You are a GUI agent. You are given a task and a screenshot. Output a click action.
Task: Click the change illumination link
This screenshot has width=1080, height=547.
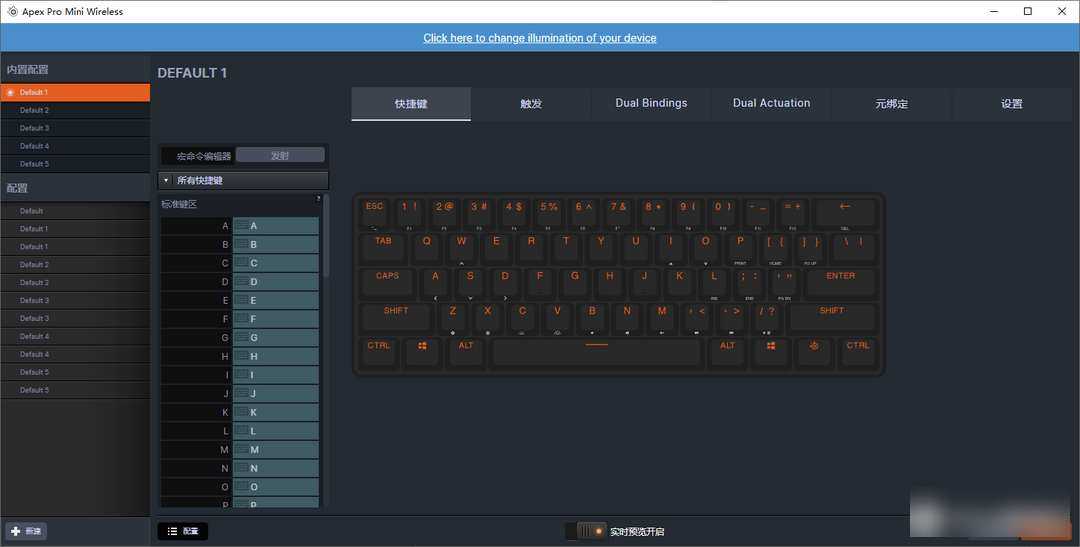click(x=540, y=38)
